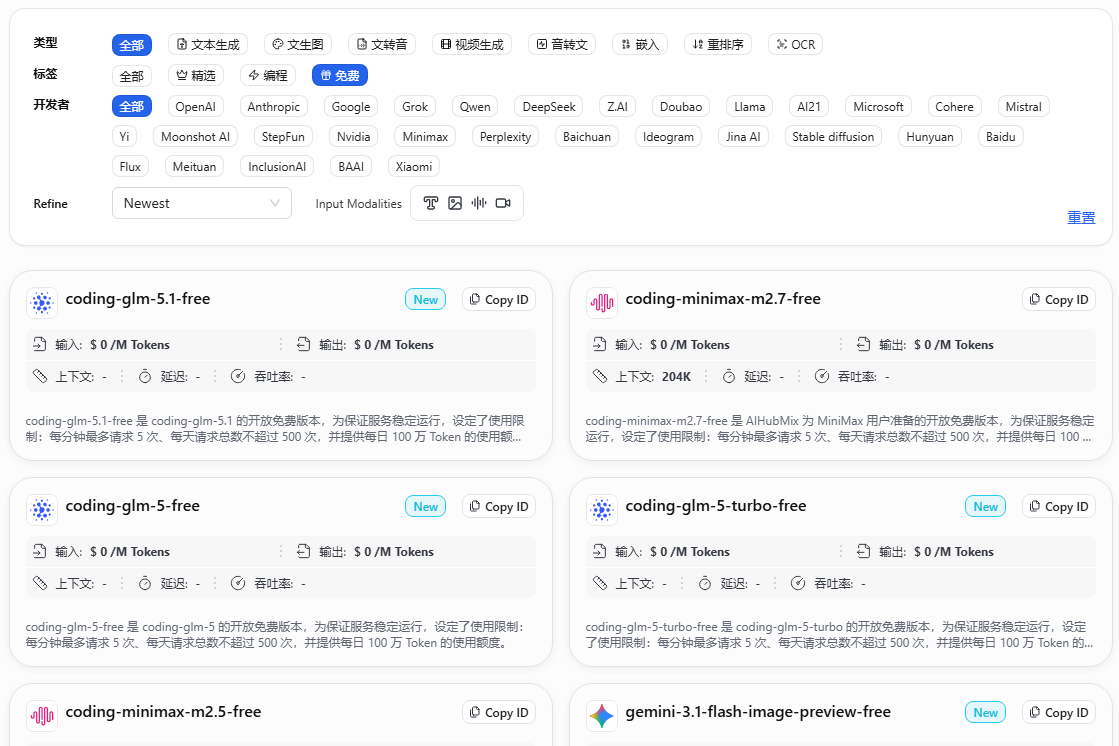Filter by Perplexity developer

click(505, 136)
